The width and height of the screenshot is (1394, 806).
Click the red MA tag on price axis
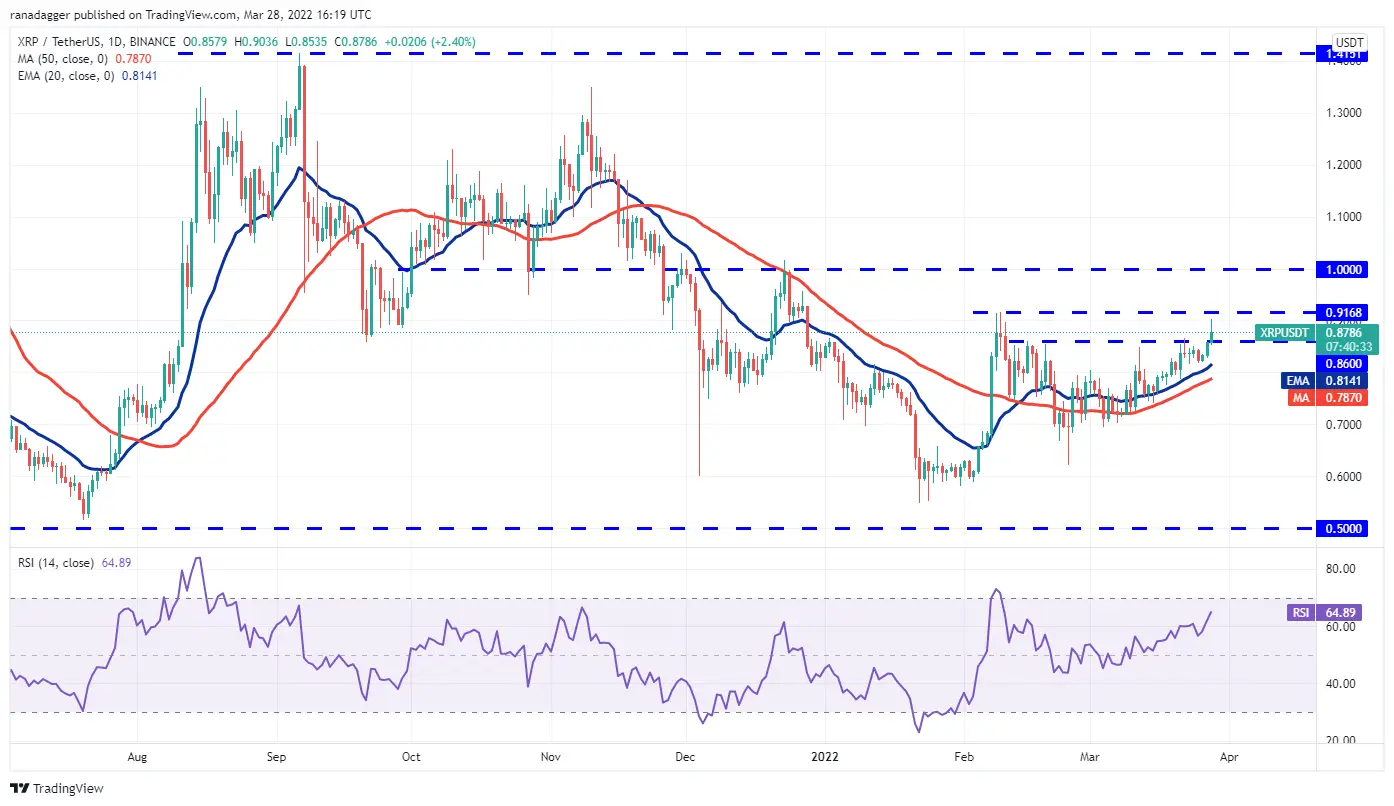click(1300, 397)
